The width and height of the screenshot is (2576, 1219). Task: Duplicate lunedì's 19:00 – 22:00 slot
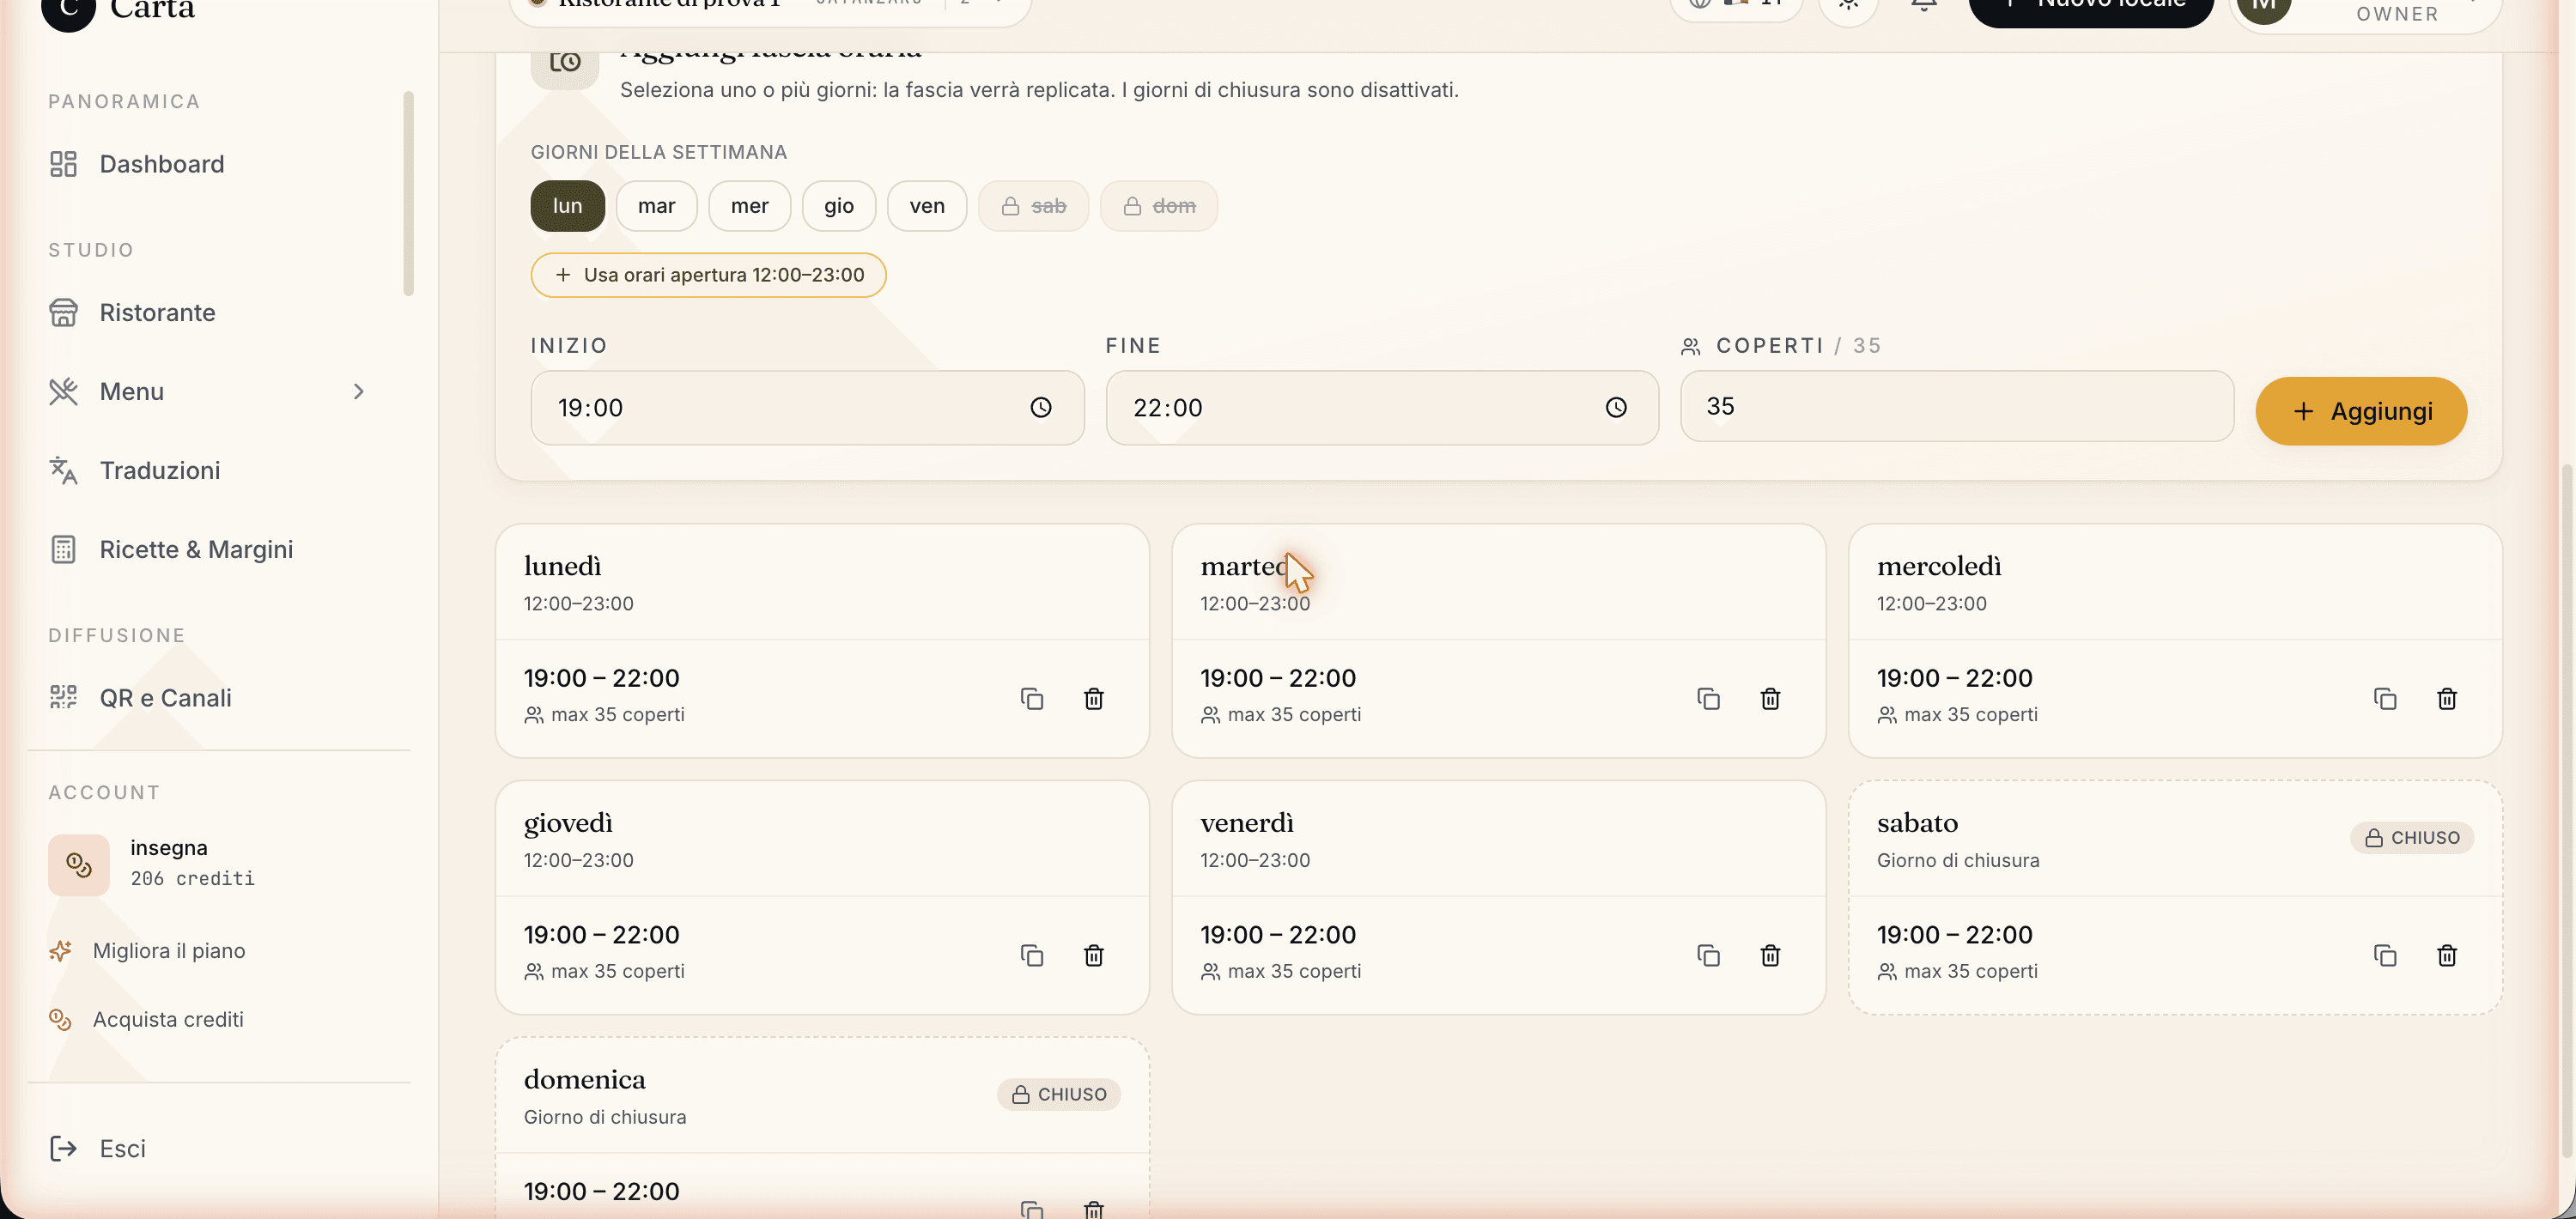click(1032, 699)
